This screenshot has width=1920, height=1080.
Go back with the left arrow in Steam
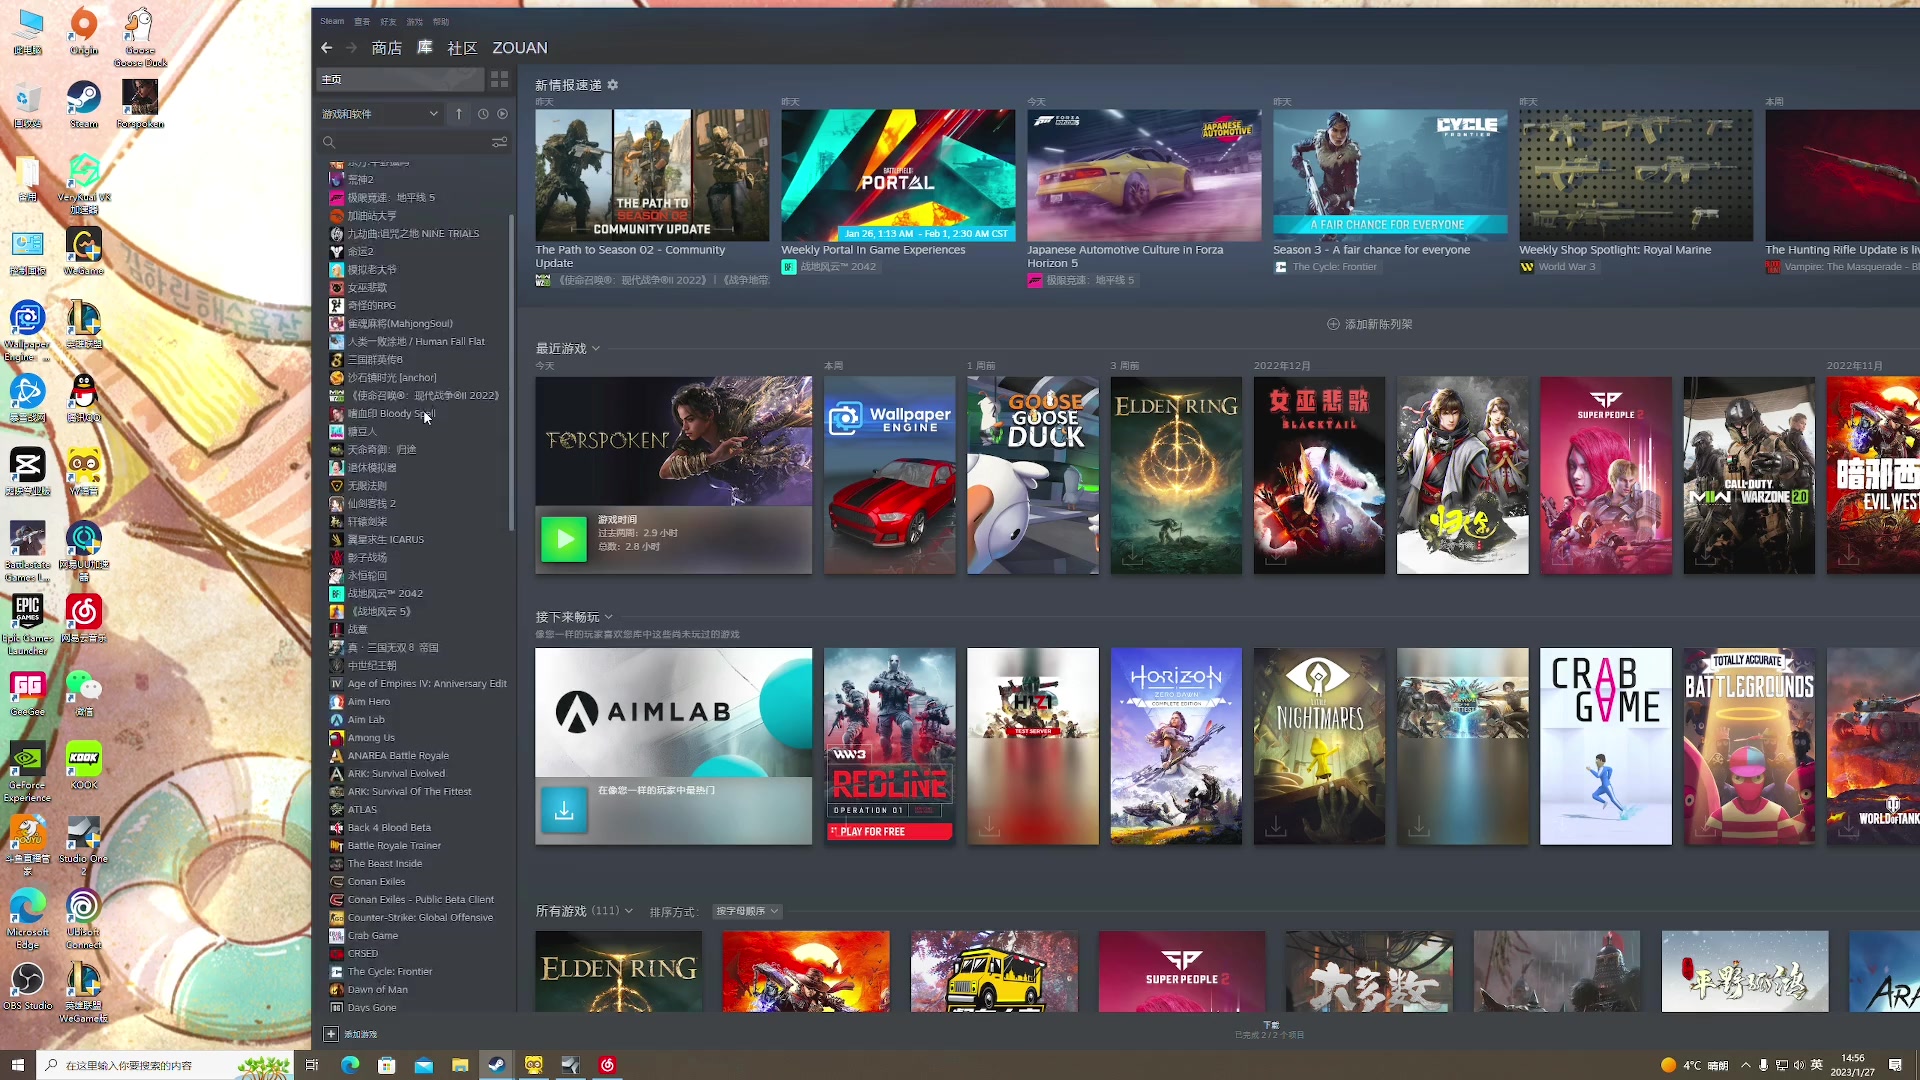326,47
